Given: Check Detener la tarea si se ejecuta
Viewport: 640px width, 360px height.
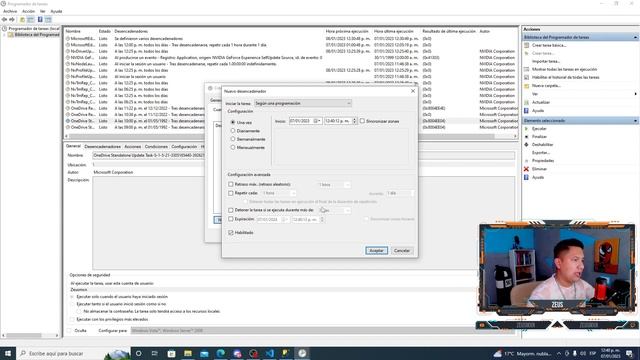Looking at the screenshot, I should click(231, 210).
